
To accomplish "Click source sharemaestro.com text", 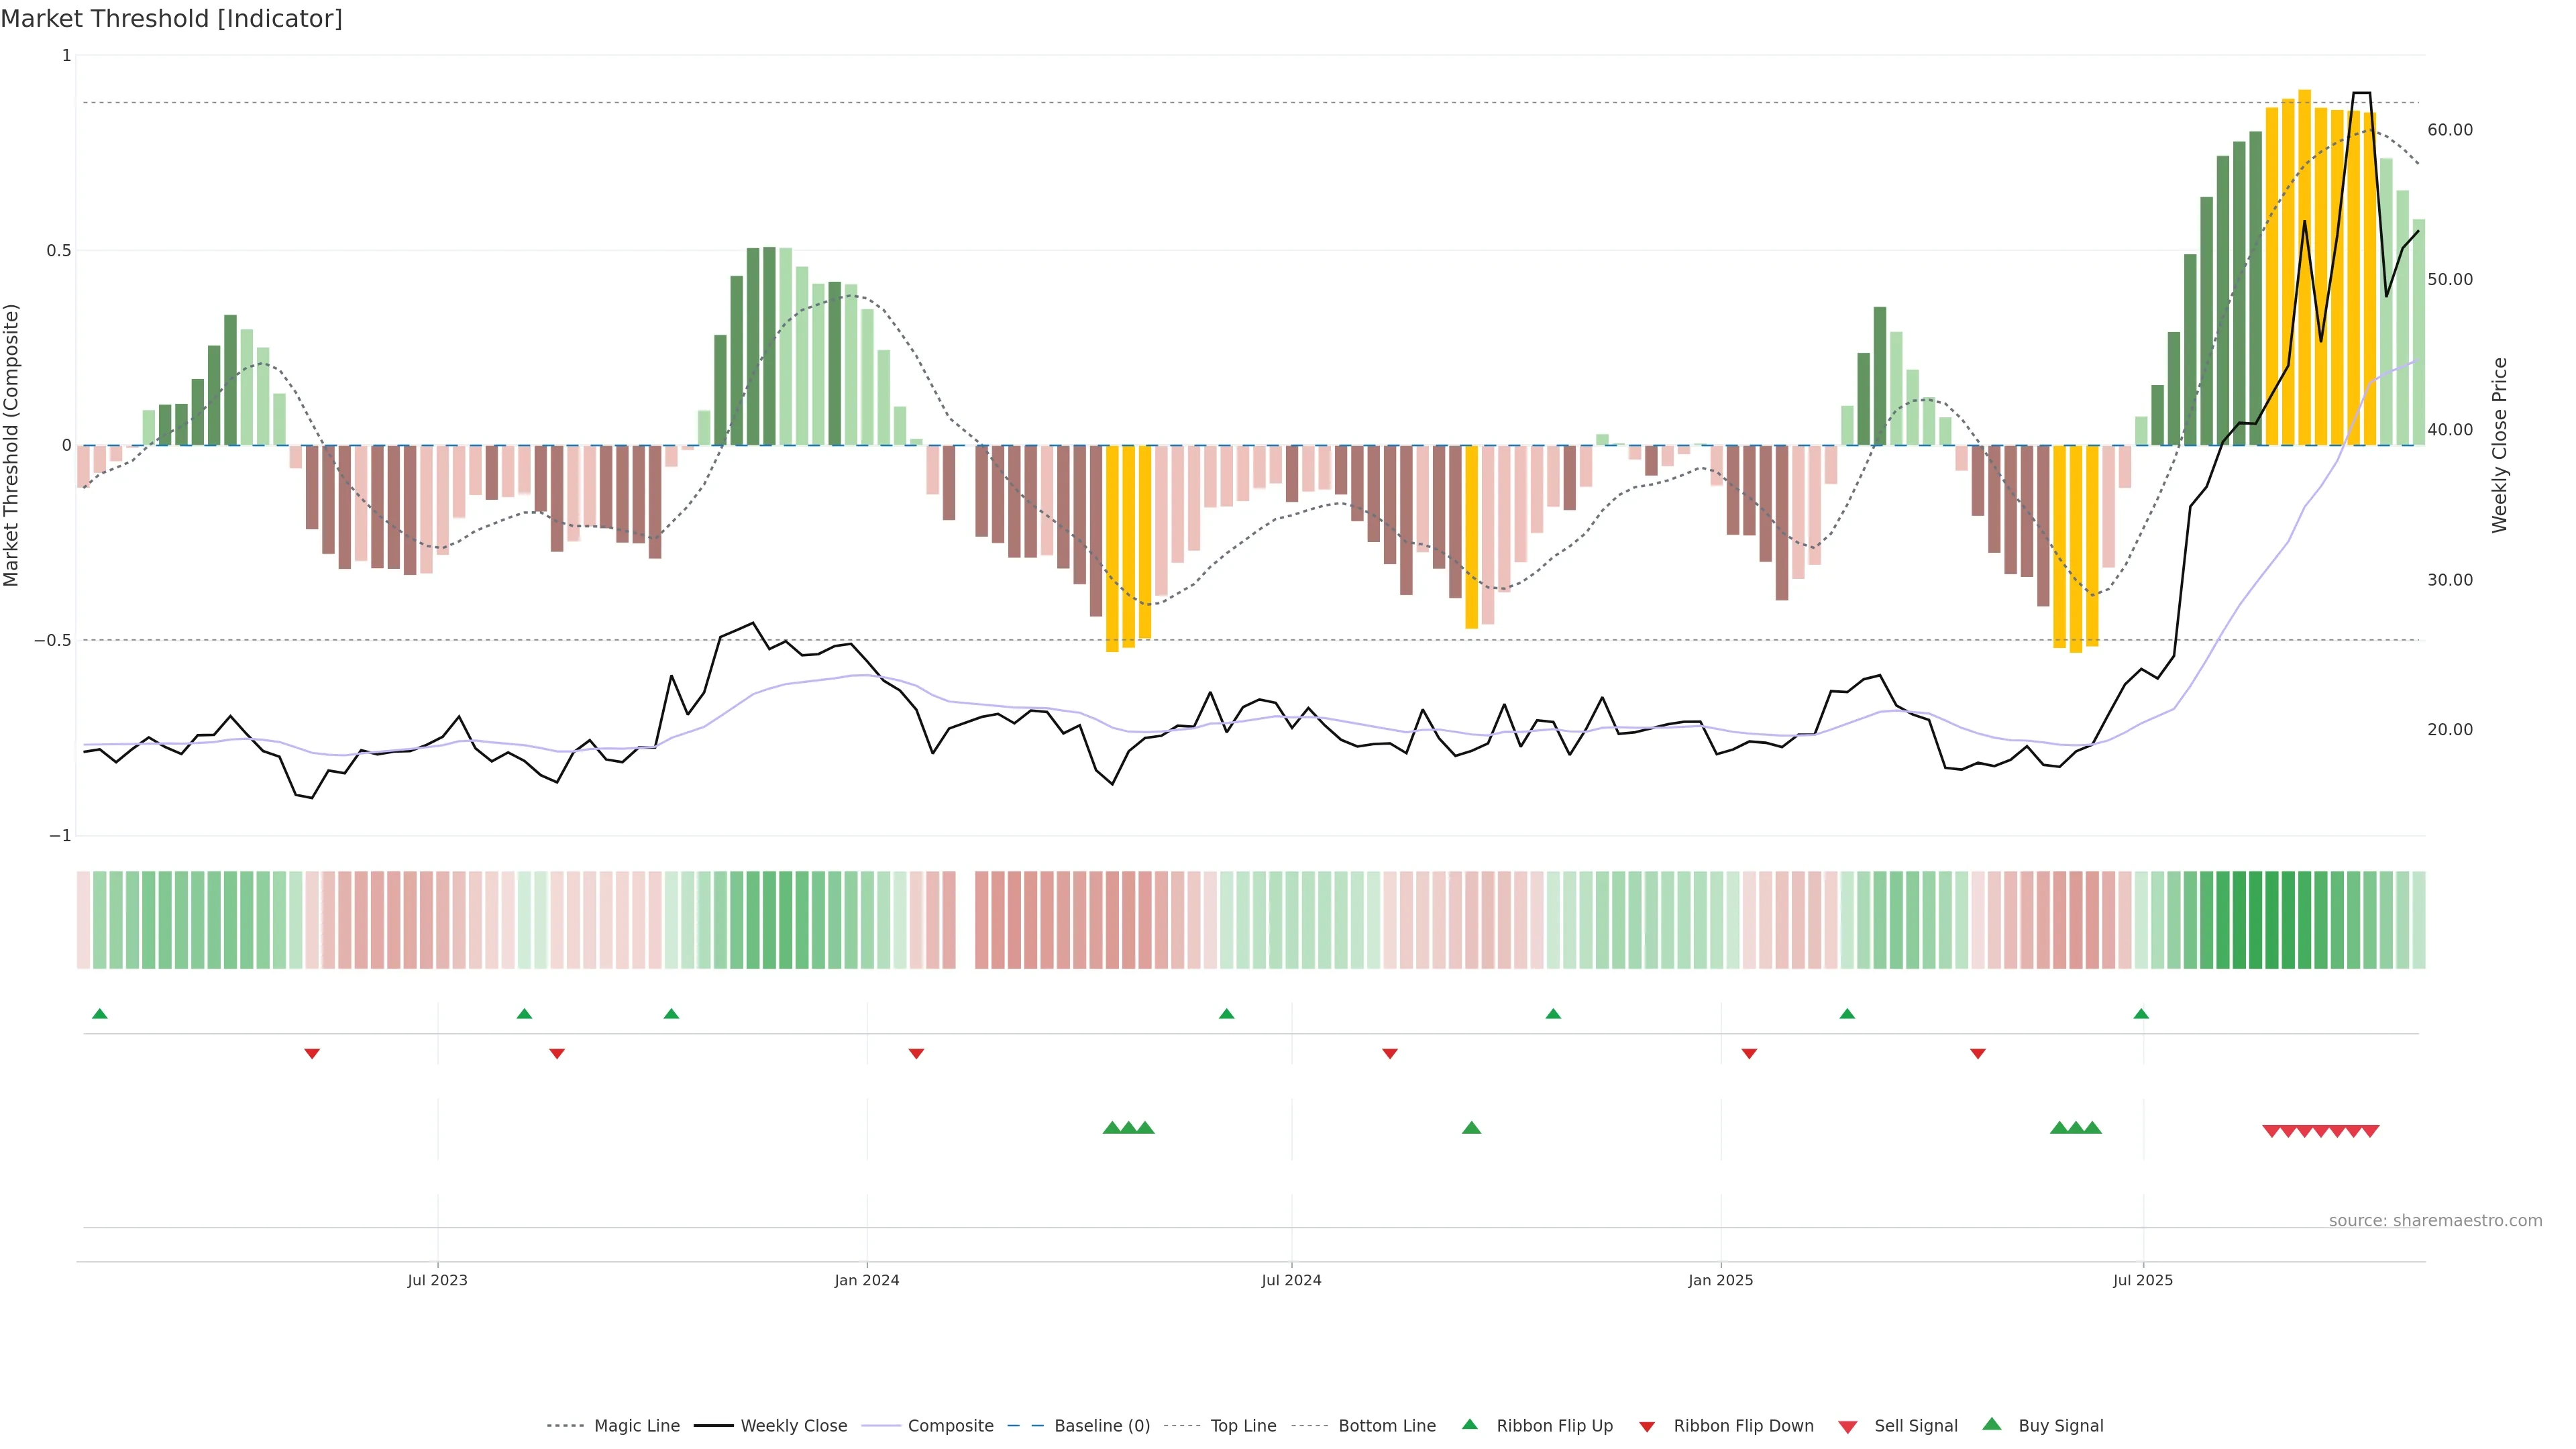I will (2435, 1220).
